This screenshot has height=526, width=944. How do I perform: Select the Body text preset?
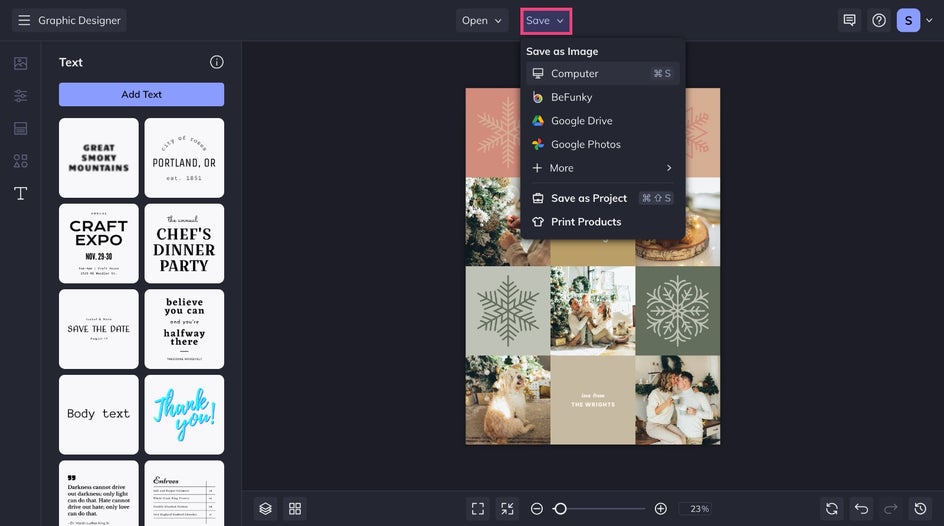[99, 415]
